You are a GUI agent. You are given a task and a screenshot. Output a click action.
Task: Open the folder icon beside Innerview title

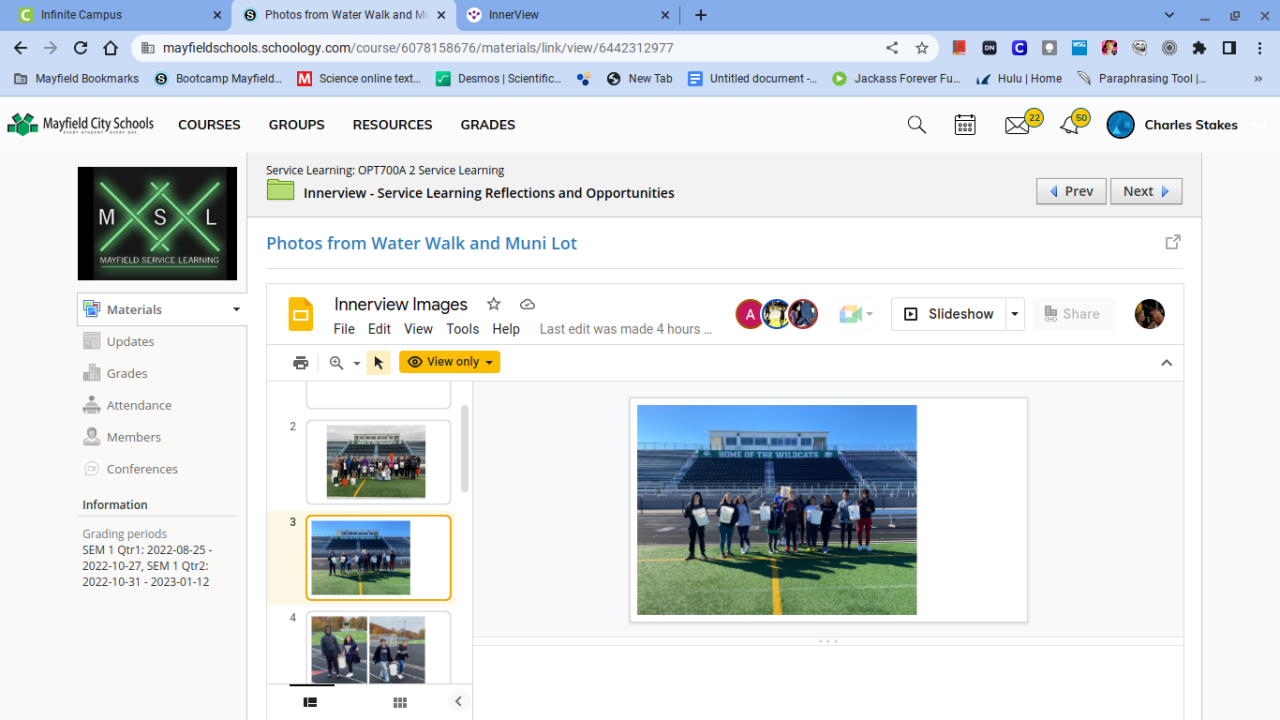click(x=280, y=190)
